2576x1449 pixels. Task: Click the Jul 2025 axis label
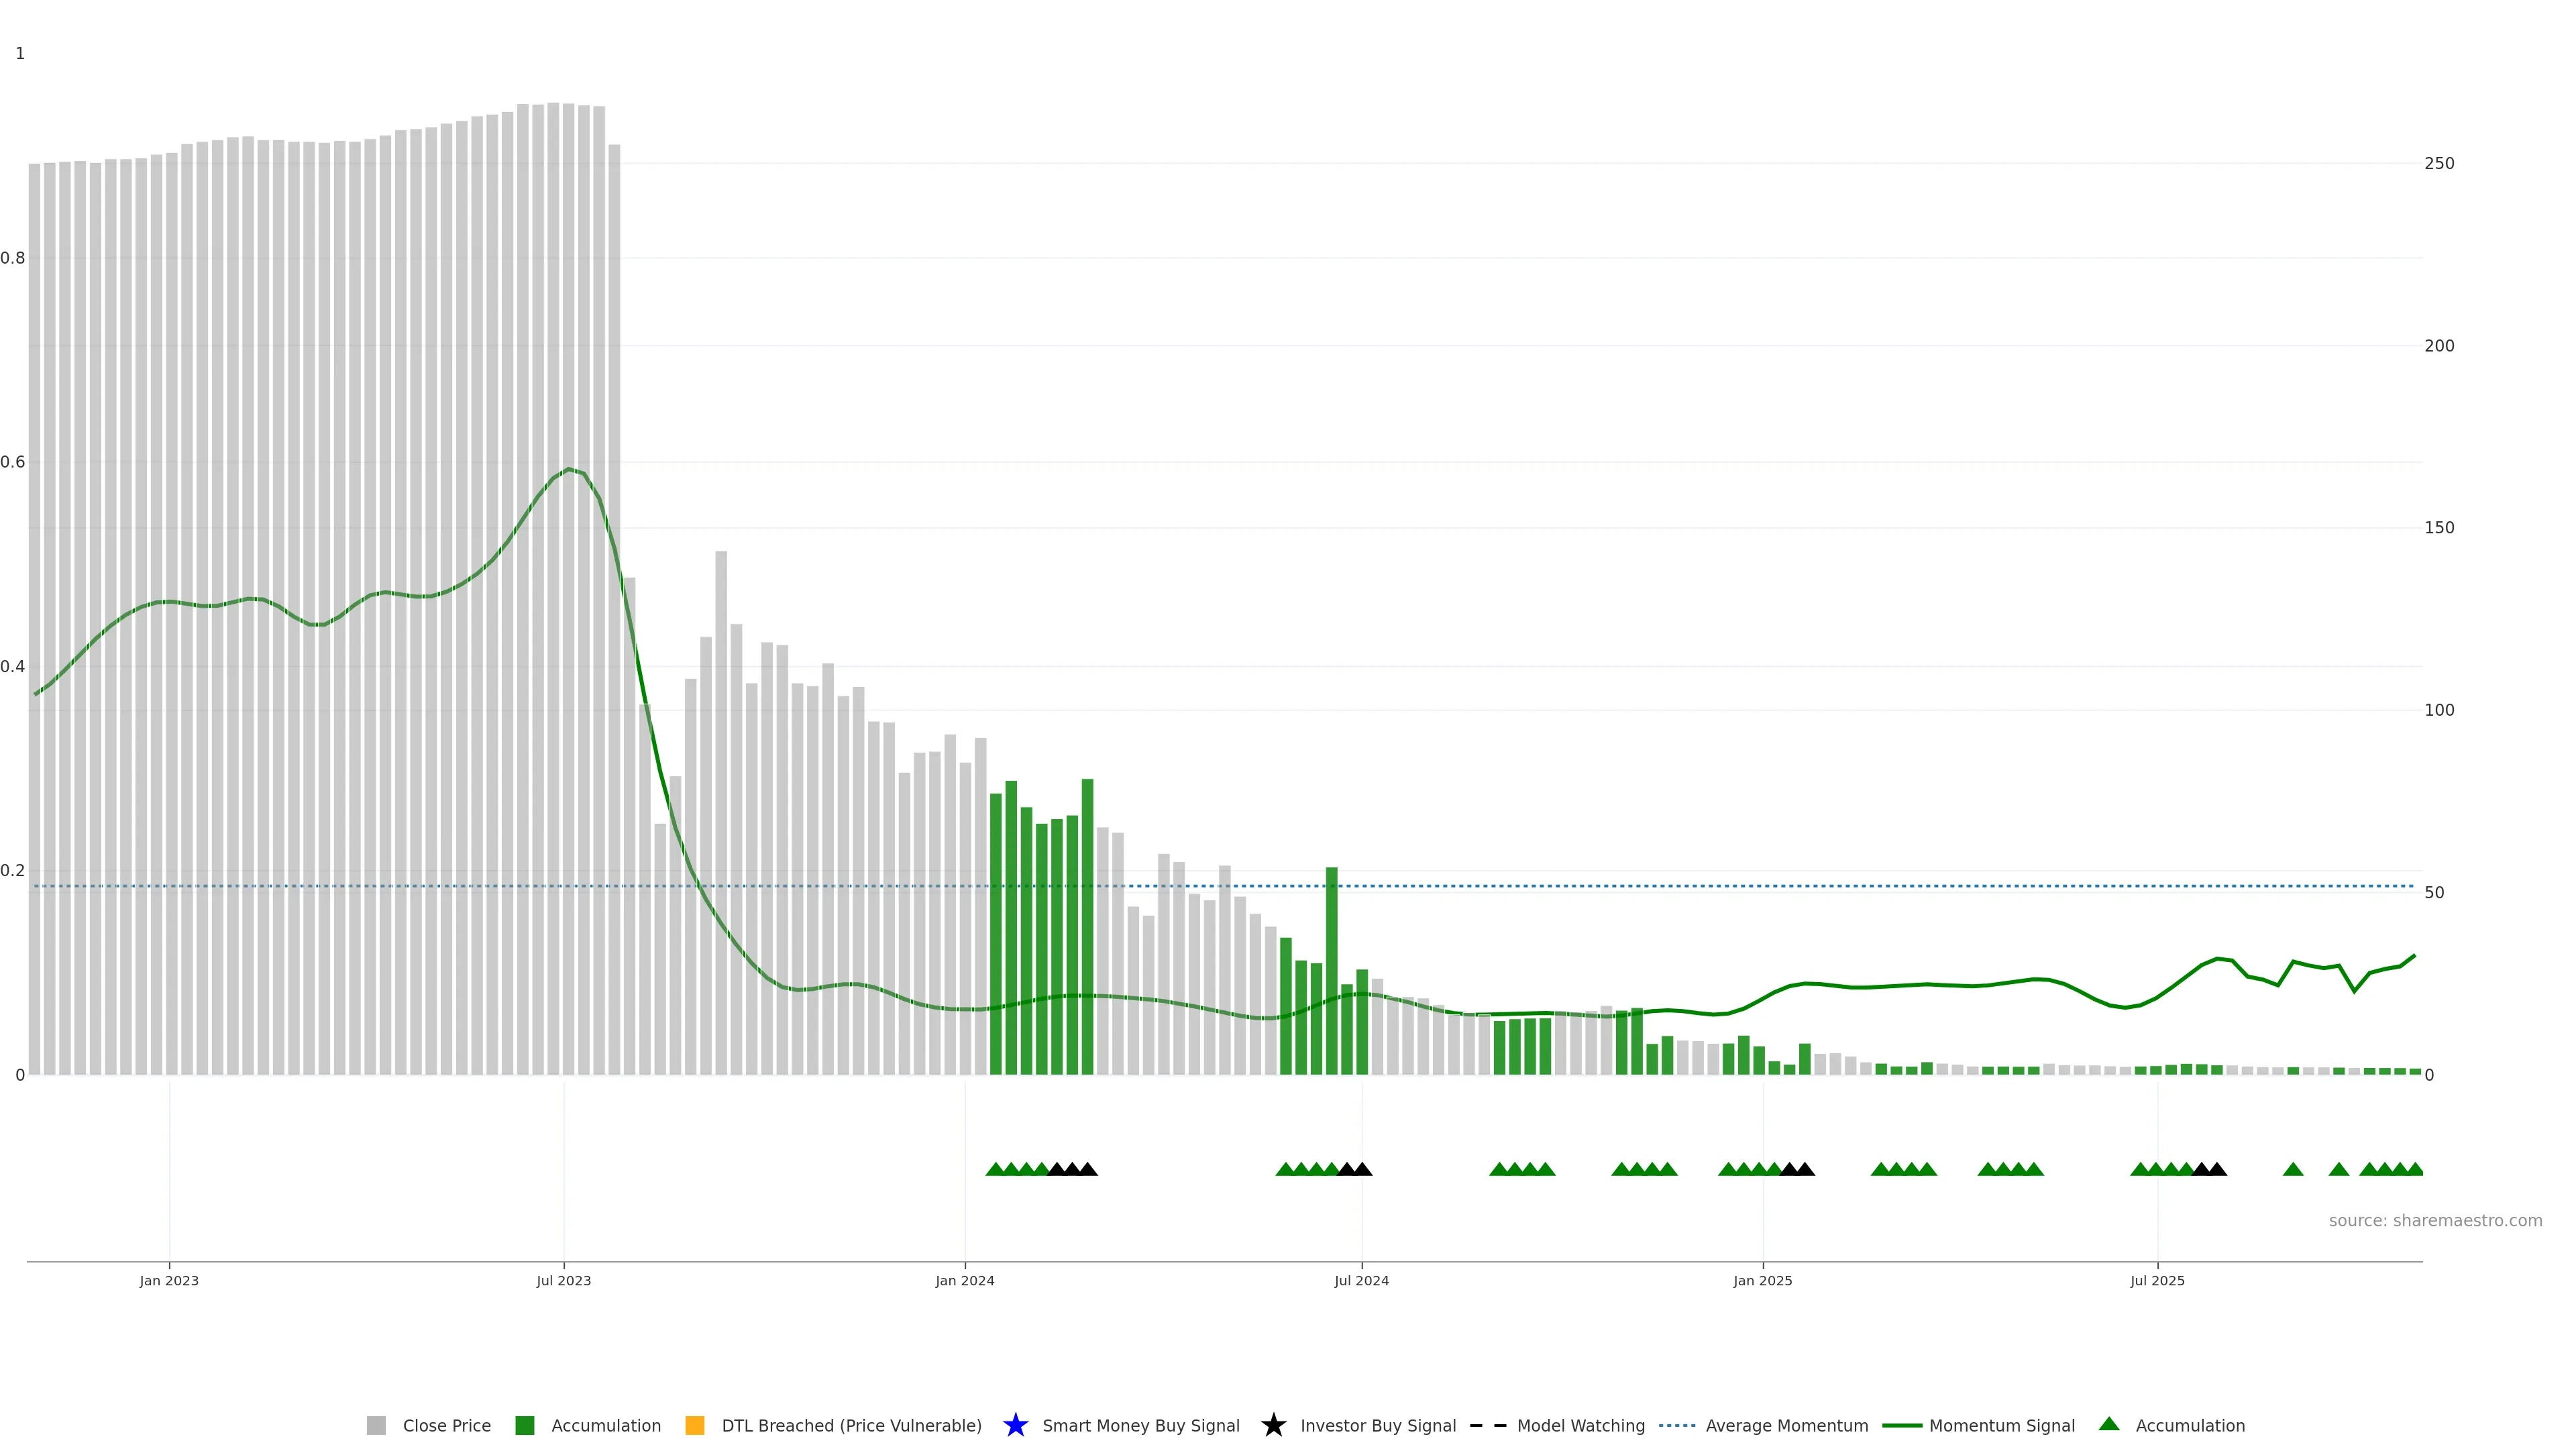click(2157, 1281)
